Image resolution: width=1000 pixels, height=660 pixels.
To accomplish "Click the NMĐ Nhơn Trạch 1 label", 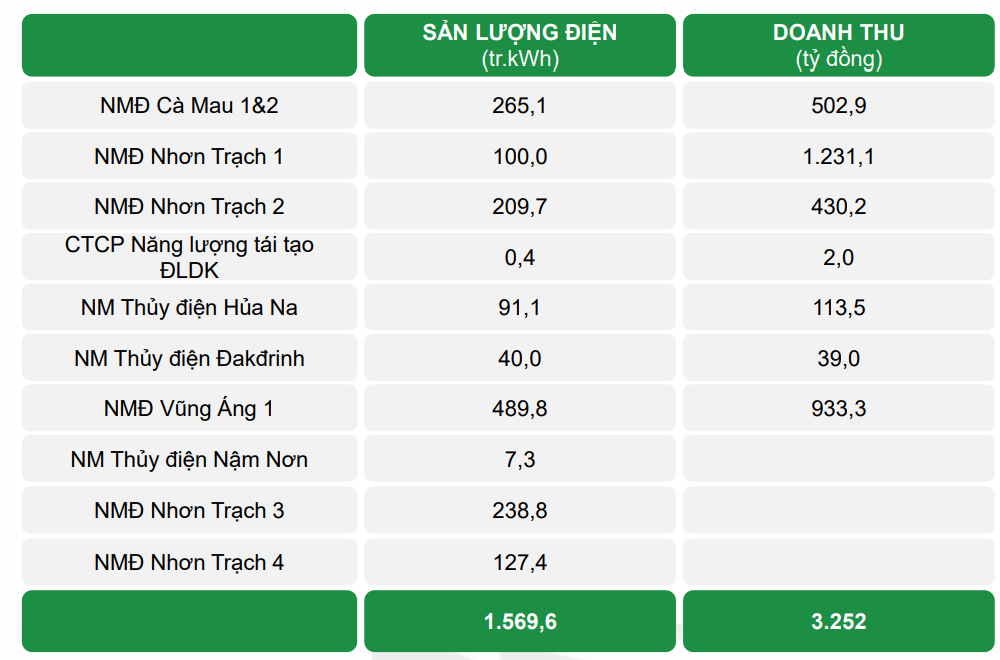I will pos(189,156).
